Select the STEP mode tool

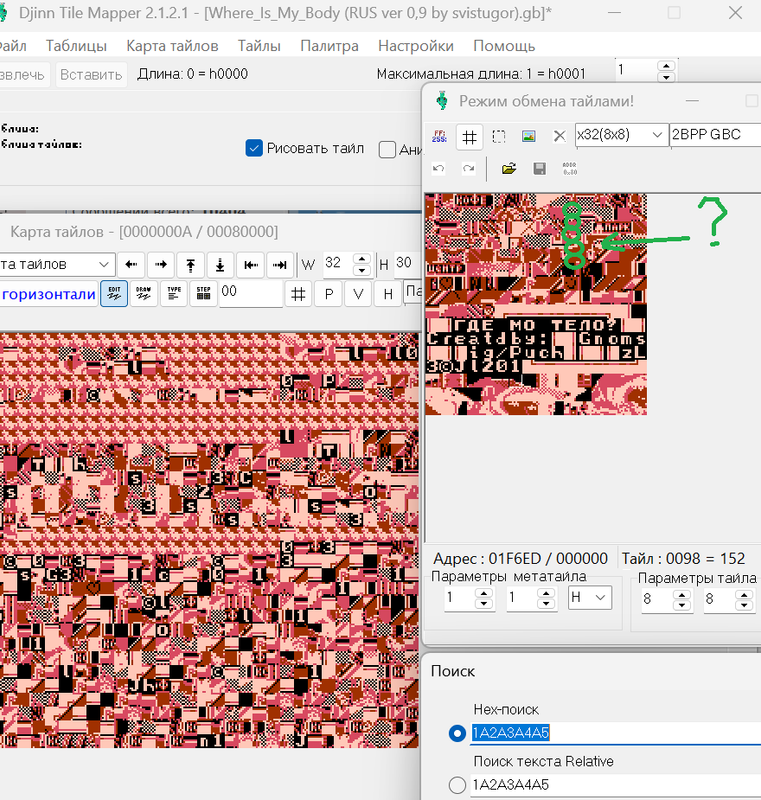203,293
